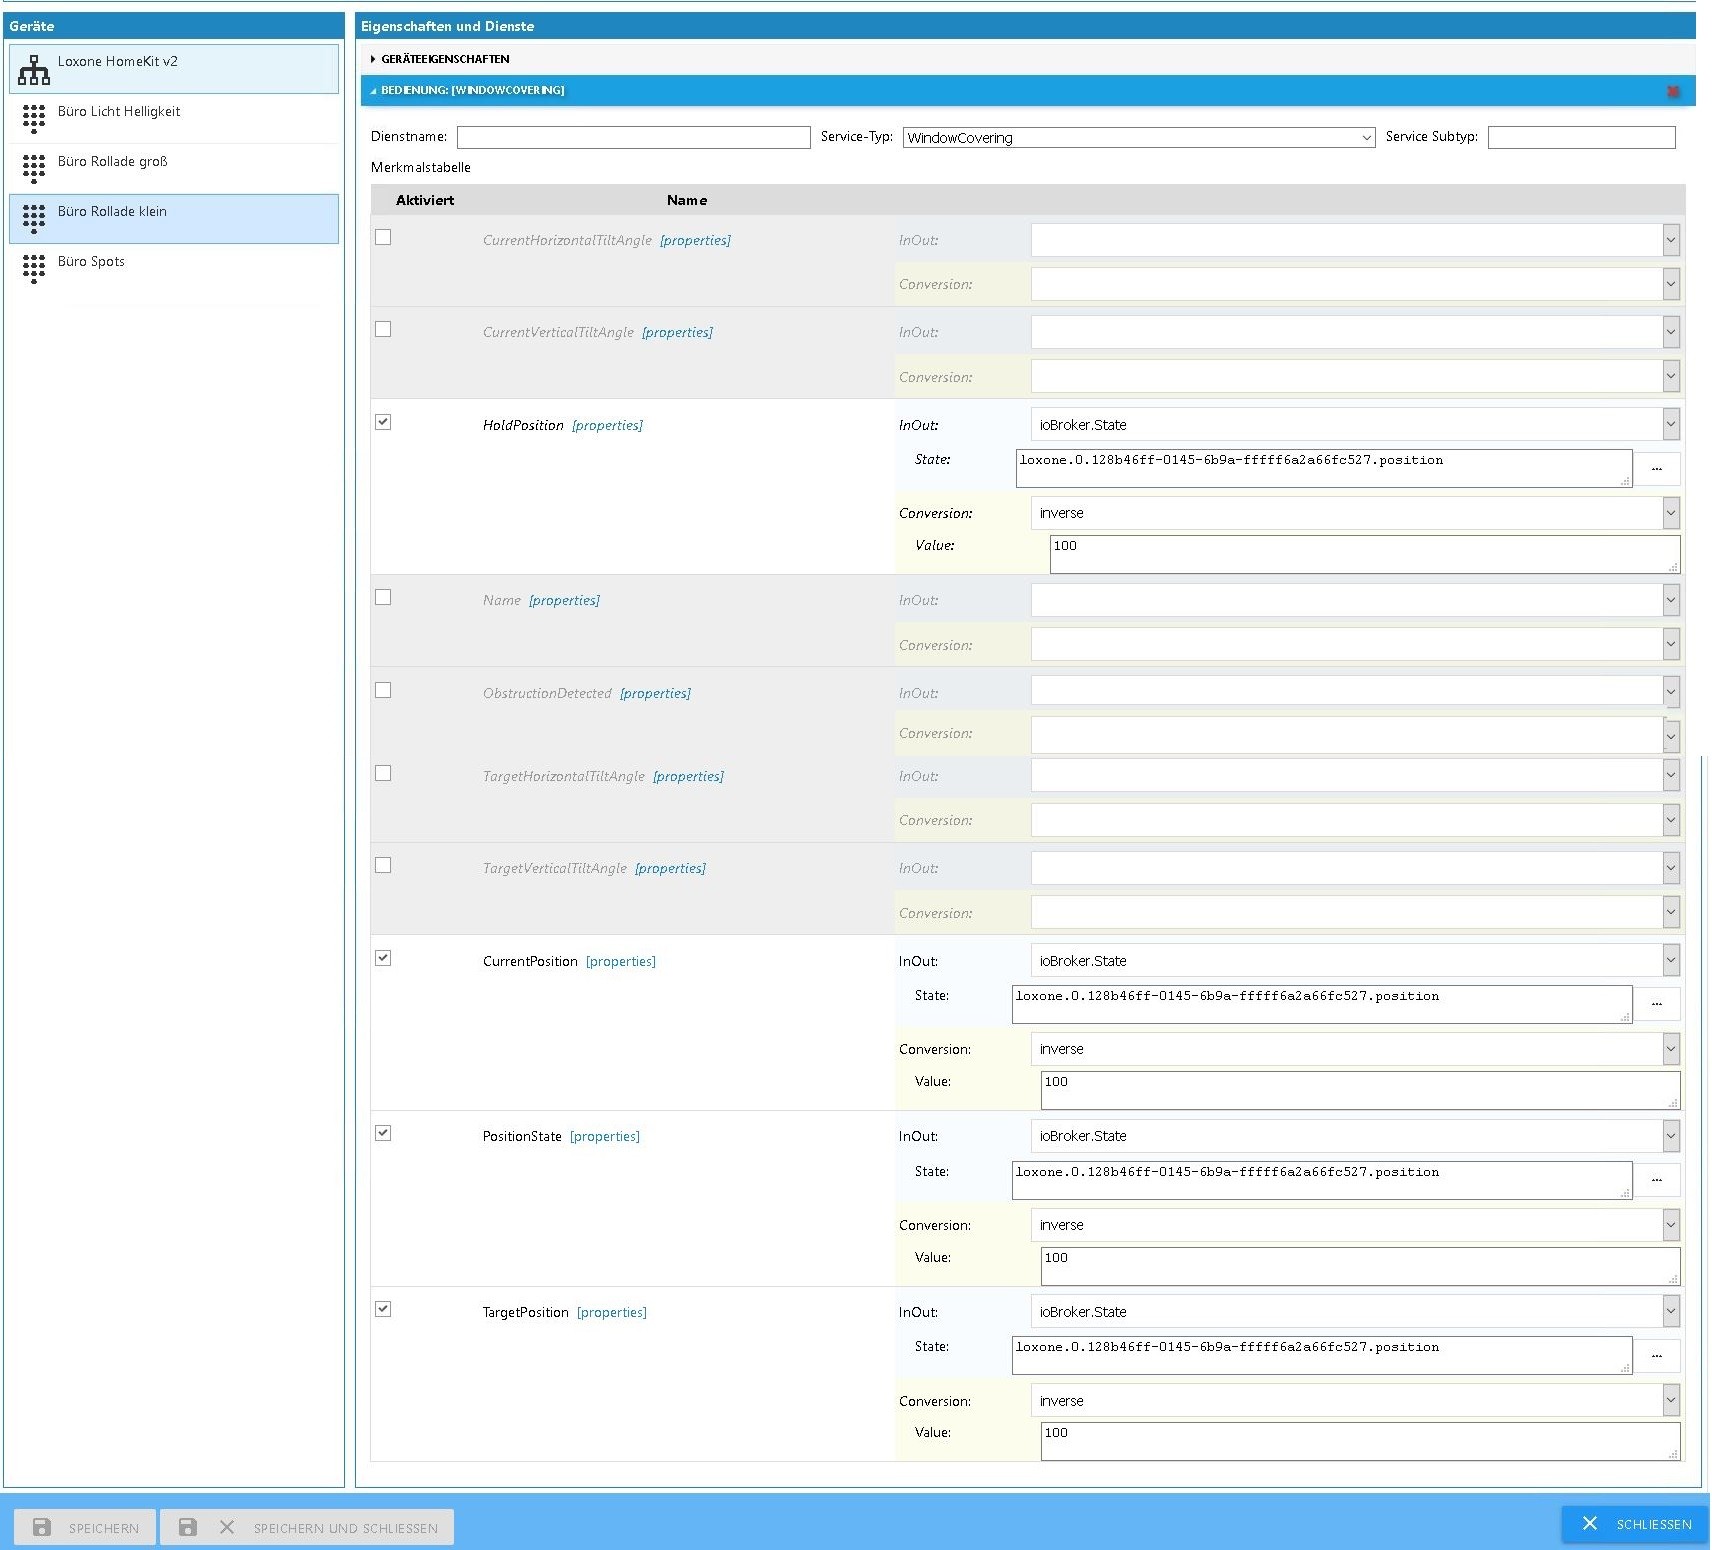Click the X icon on Schliessen button

(x=1590, y=1523)
